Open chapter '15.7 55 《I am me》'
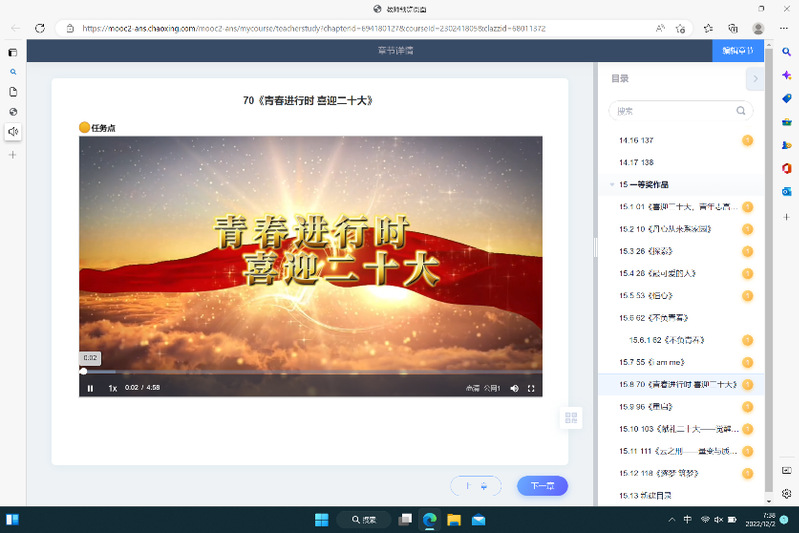This screenshot has width=799, height=533. pos(651,362)
